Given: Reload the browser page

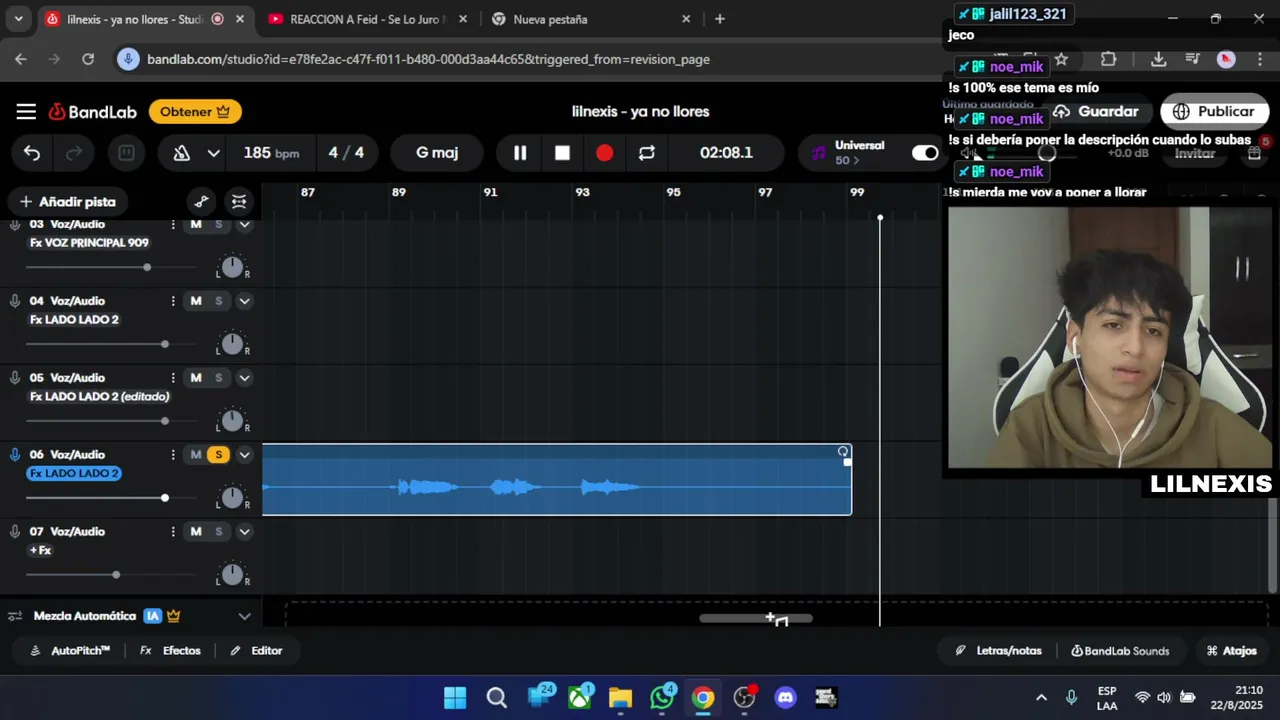Looking at the screenshot, I should [x=88, y=59].
